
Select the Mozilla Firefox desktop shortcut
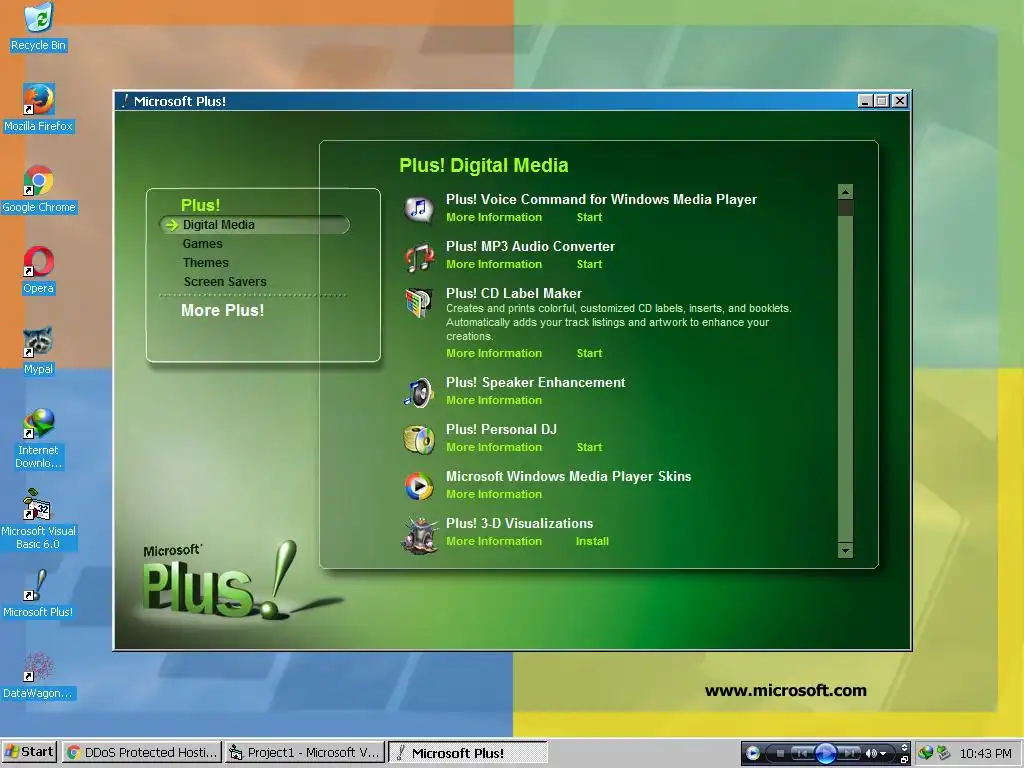[38, 108]
